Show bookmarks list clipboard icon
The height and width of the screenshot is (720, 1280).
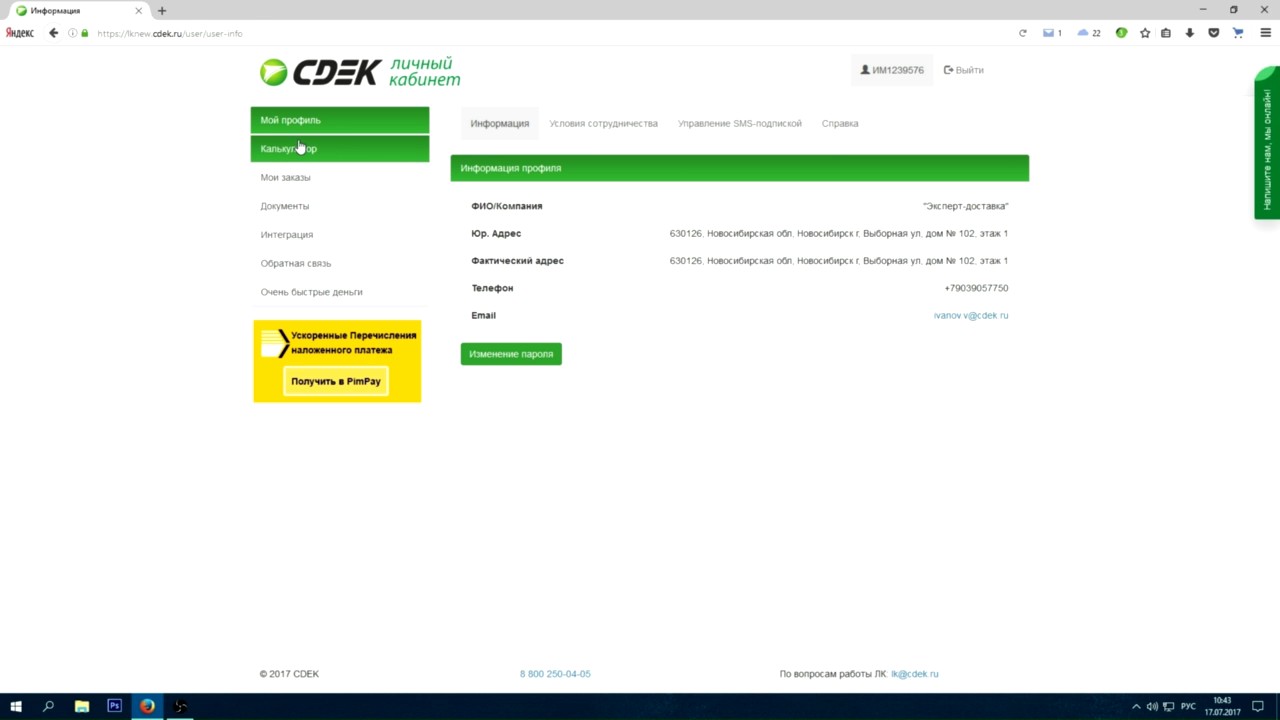(x=1166, y=33)
